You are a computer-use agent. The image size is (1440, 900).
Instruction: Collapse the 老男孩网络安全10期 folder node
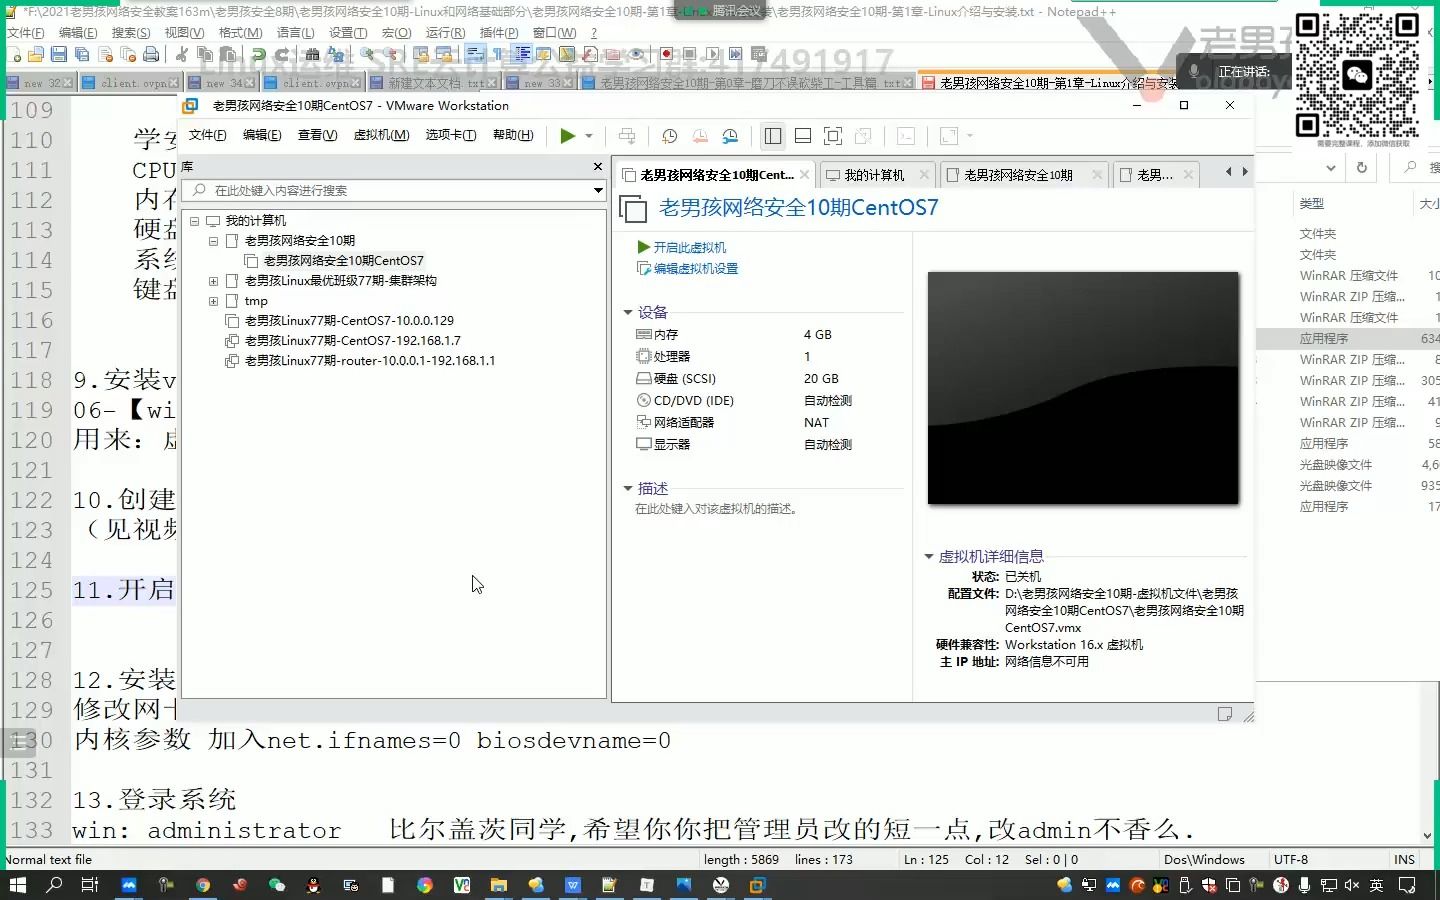[x=213, y=241]
